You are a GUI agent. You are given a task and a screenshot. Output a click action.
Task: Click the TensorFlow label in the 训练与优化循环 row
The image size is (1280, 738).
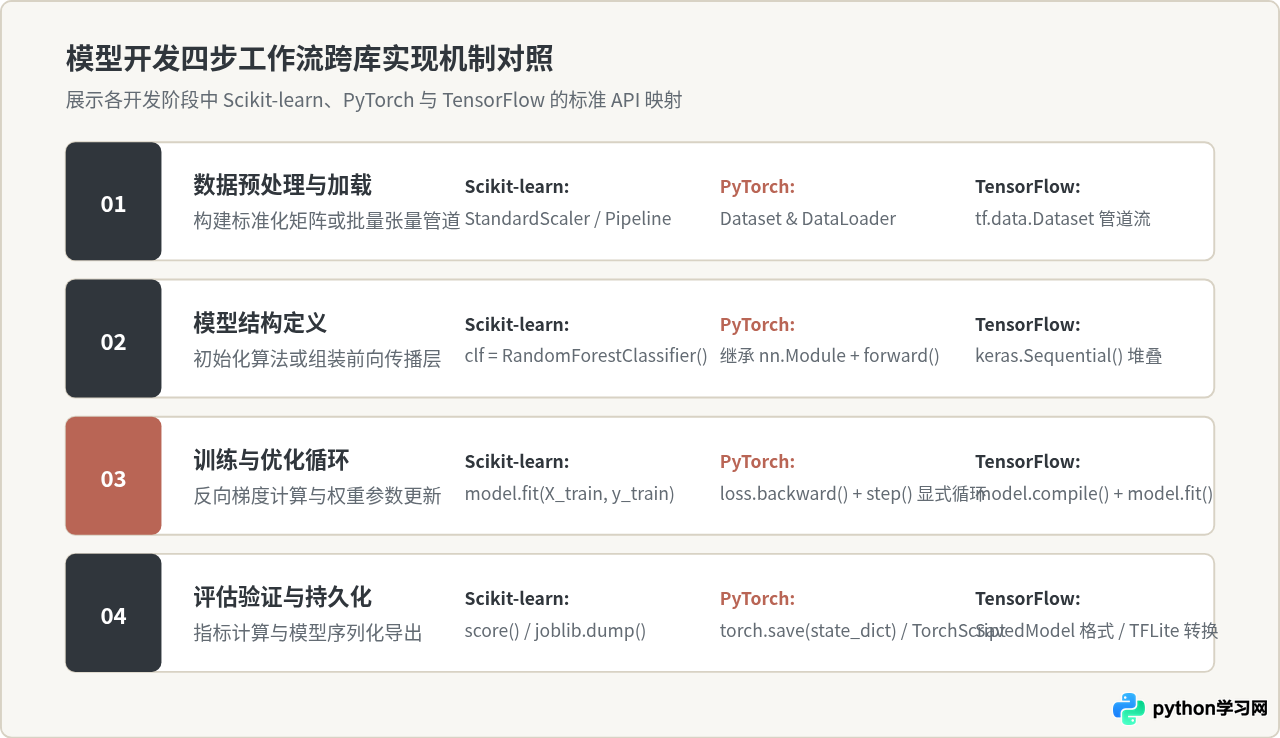(1028, 462)
